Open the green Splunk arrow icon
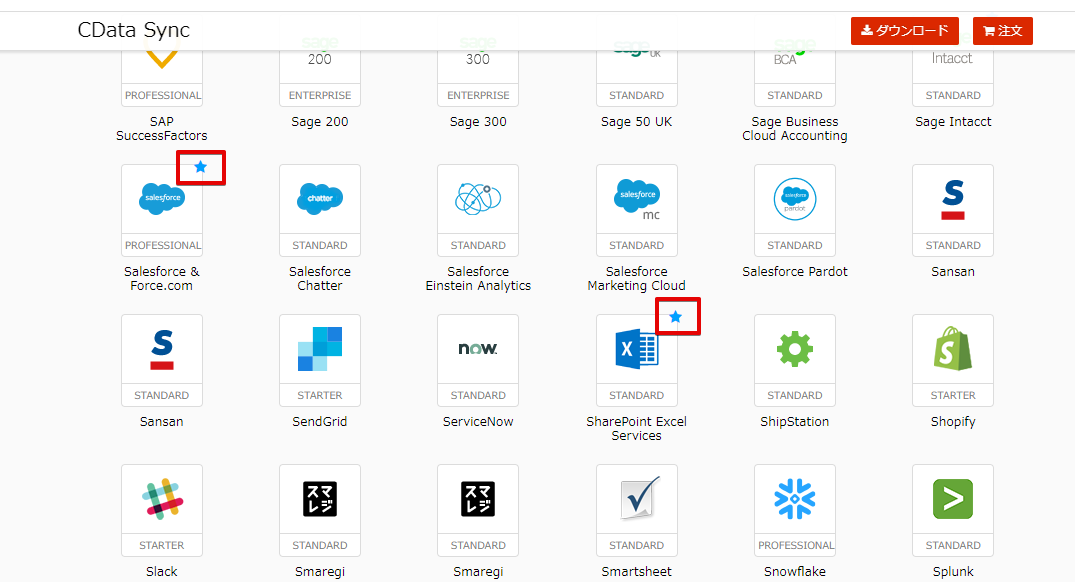1075x582 pixels. point(953,498)
